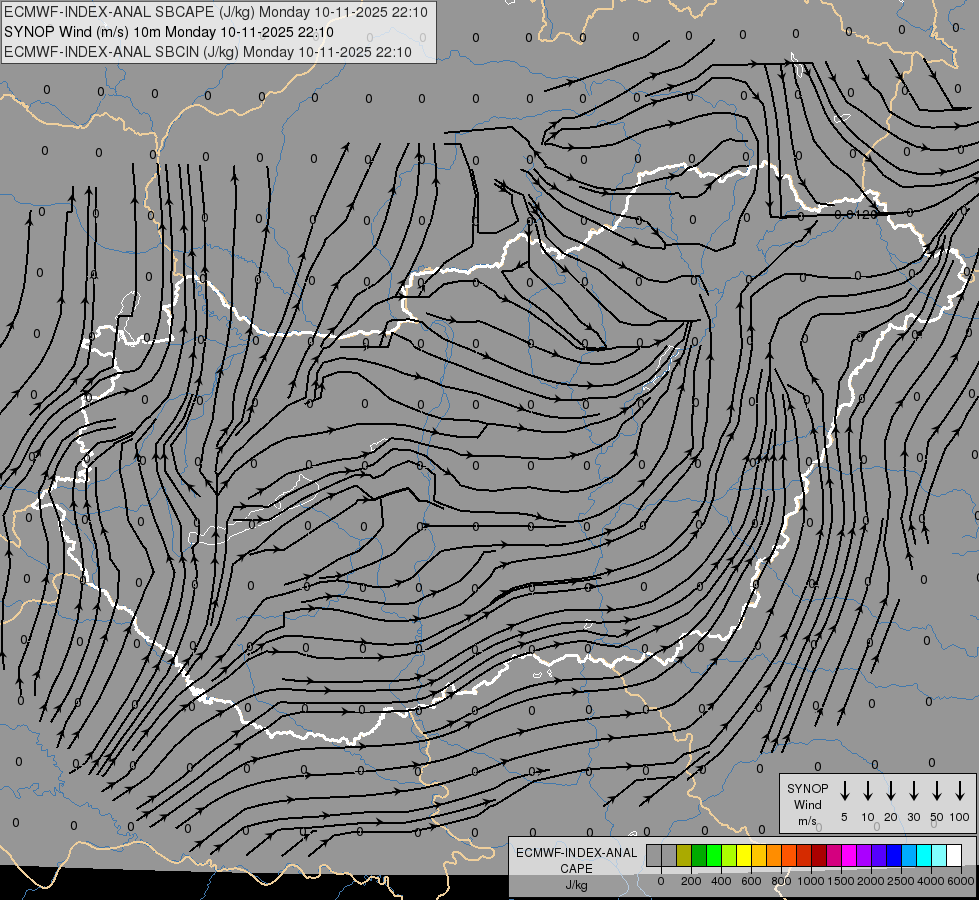Image resolution: width=979 pixels, height=900 pixels.
Task: Click the 5 m/s wind arrow in SYNOP legend
Action: coord(844,791)
